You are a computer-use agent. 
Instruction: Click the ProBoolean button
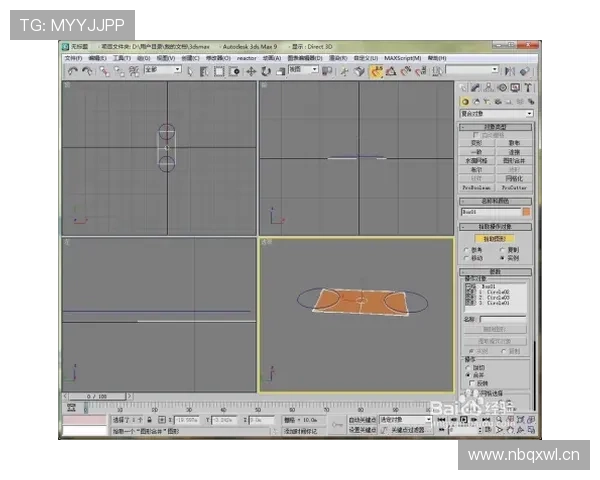click(x=476, y=188)
